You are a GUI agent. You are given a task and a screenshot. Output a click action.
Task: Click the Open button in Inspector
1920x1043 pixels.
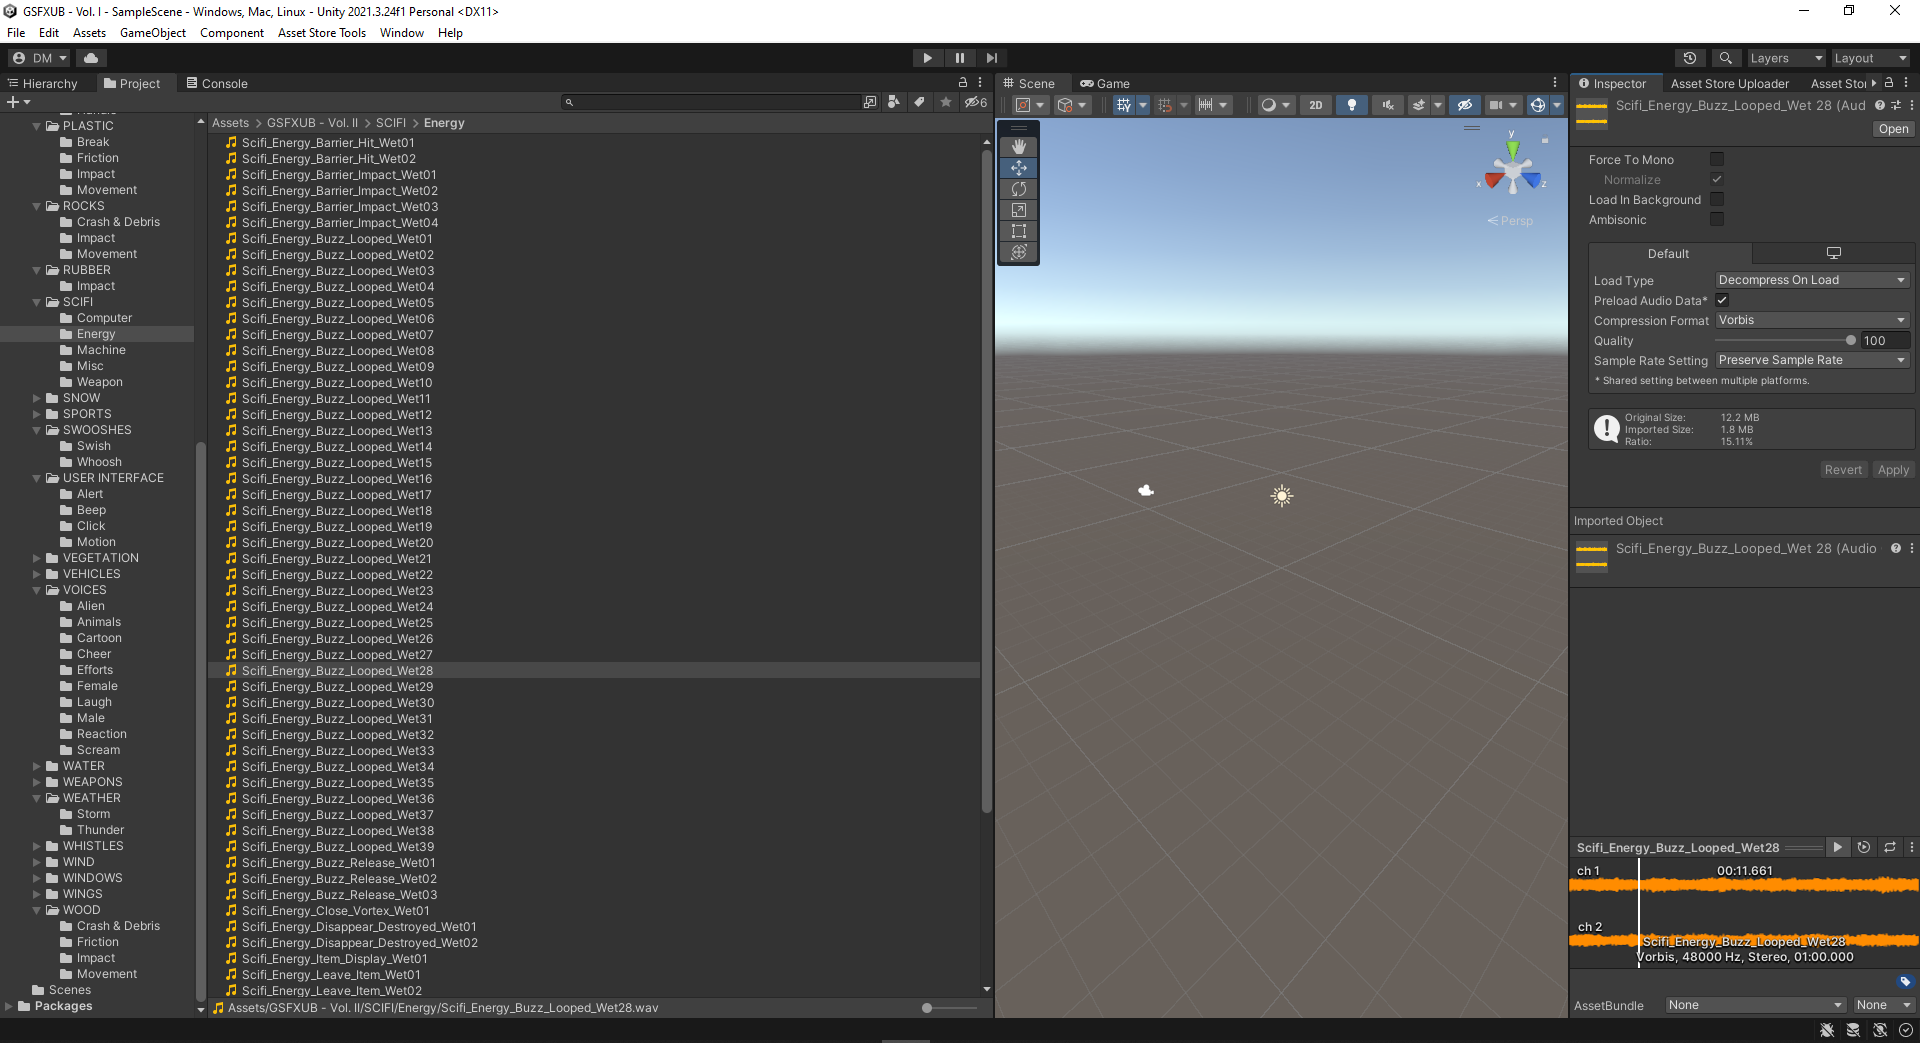point(1893,129)
